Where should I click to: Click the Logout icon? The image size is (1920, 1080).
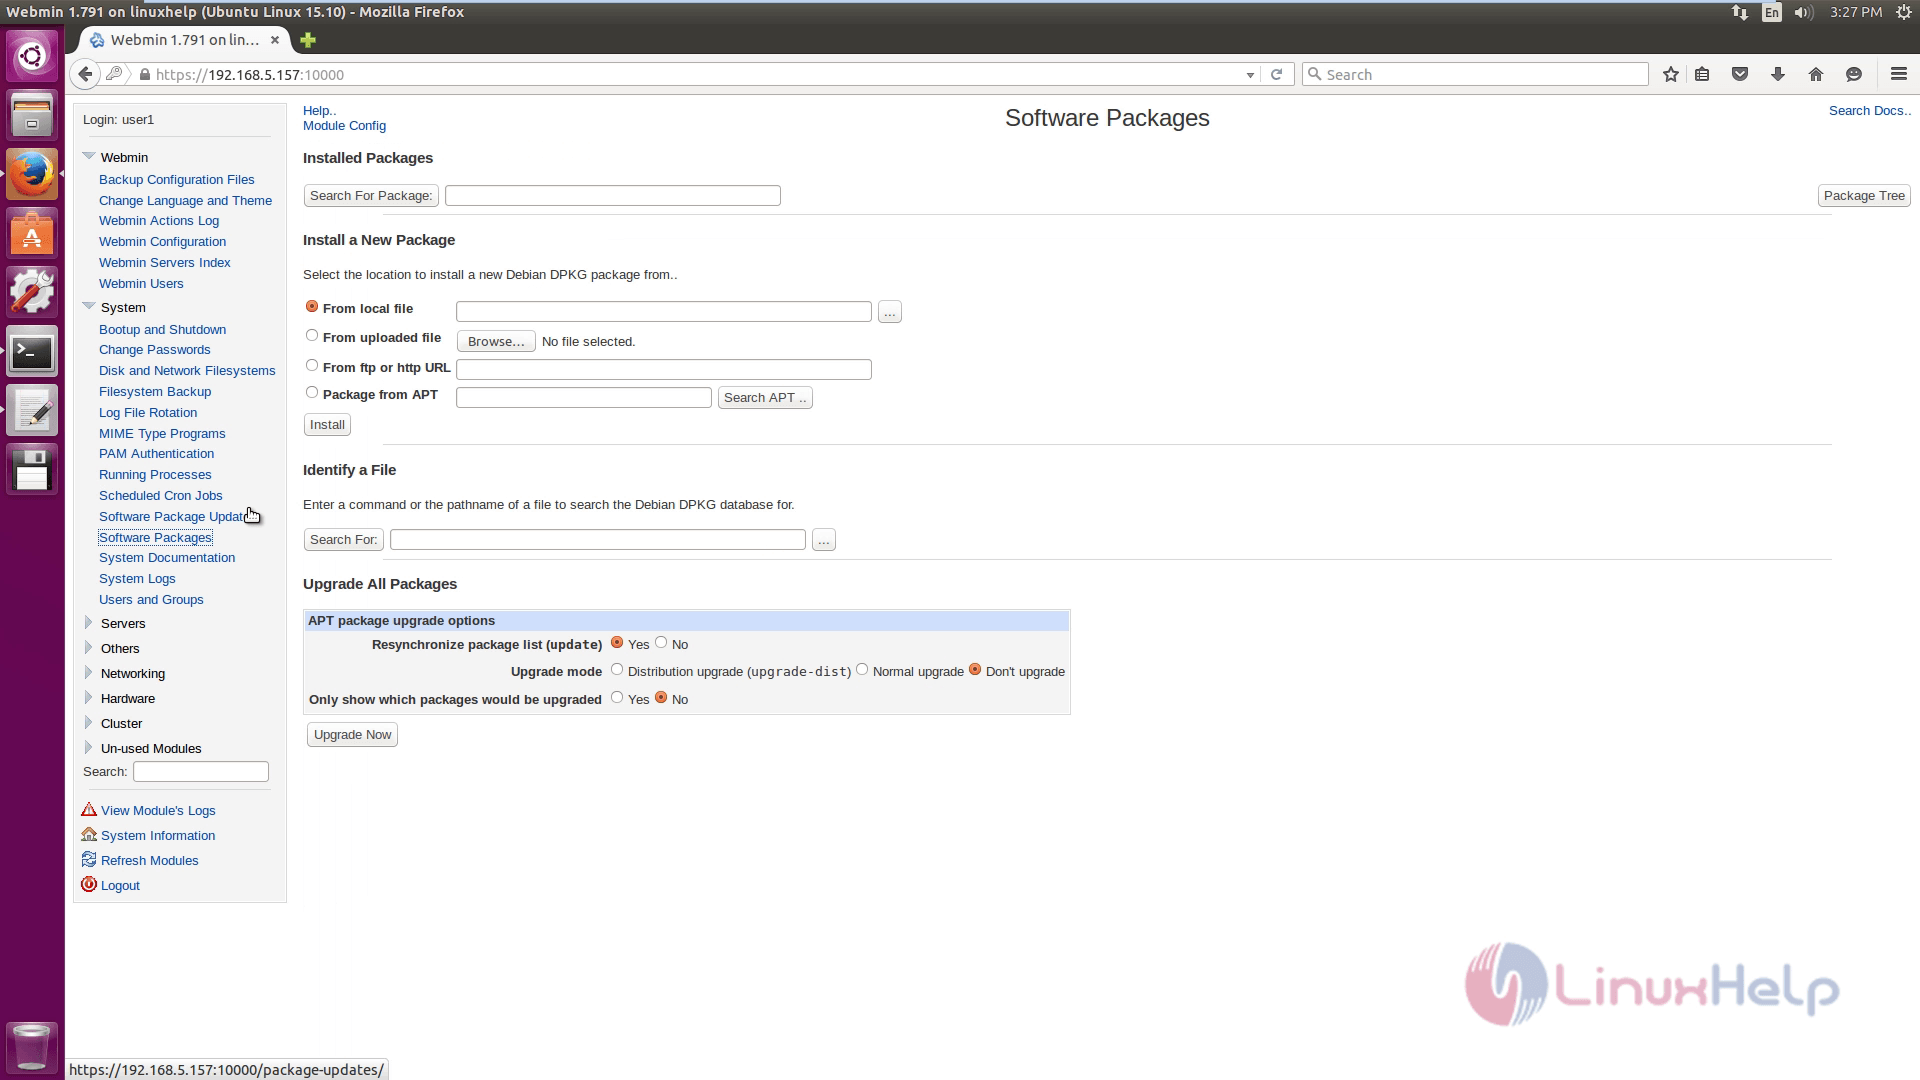[88, 884]
